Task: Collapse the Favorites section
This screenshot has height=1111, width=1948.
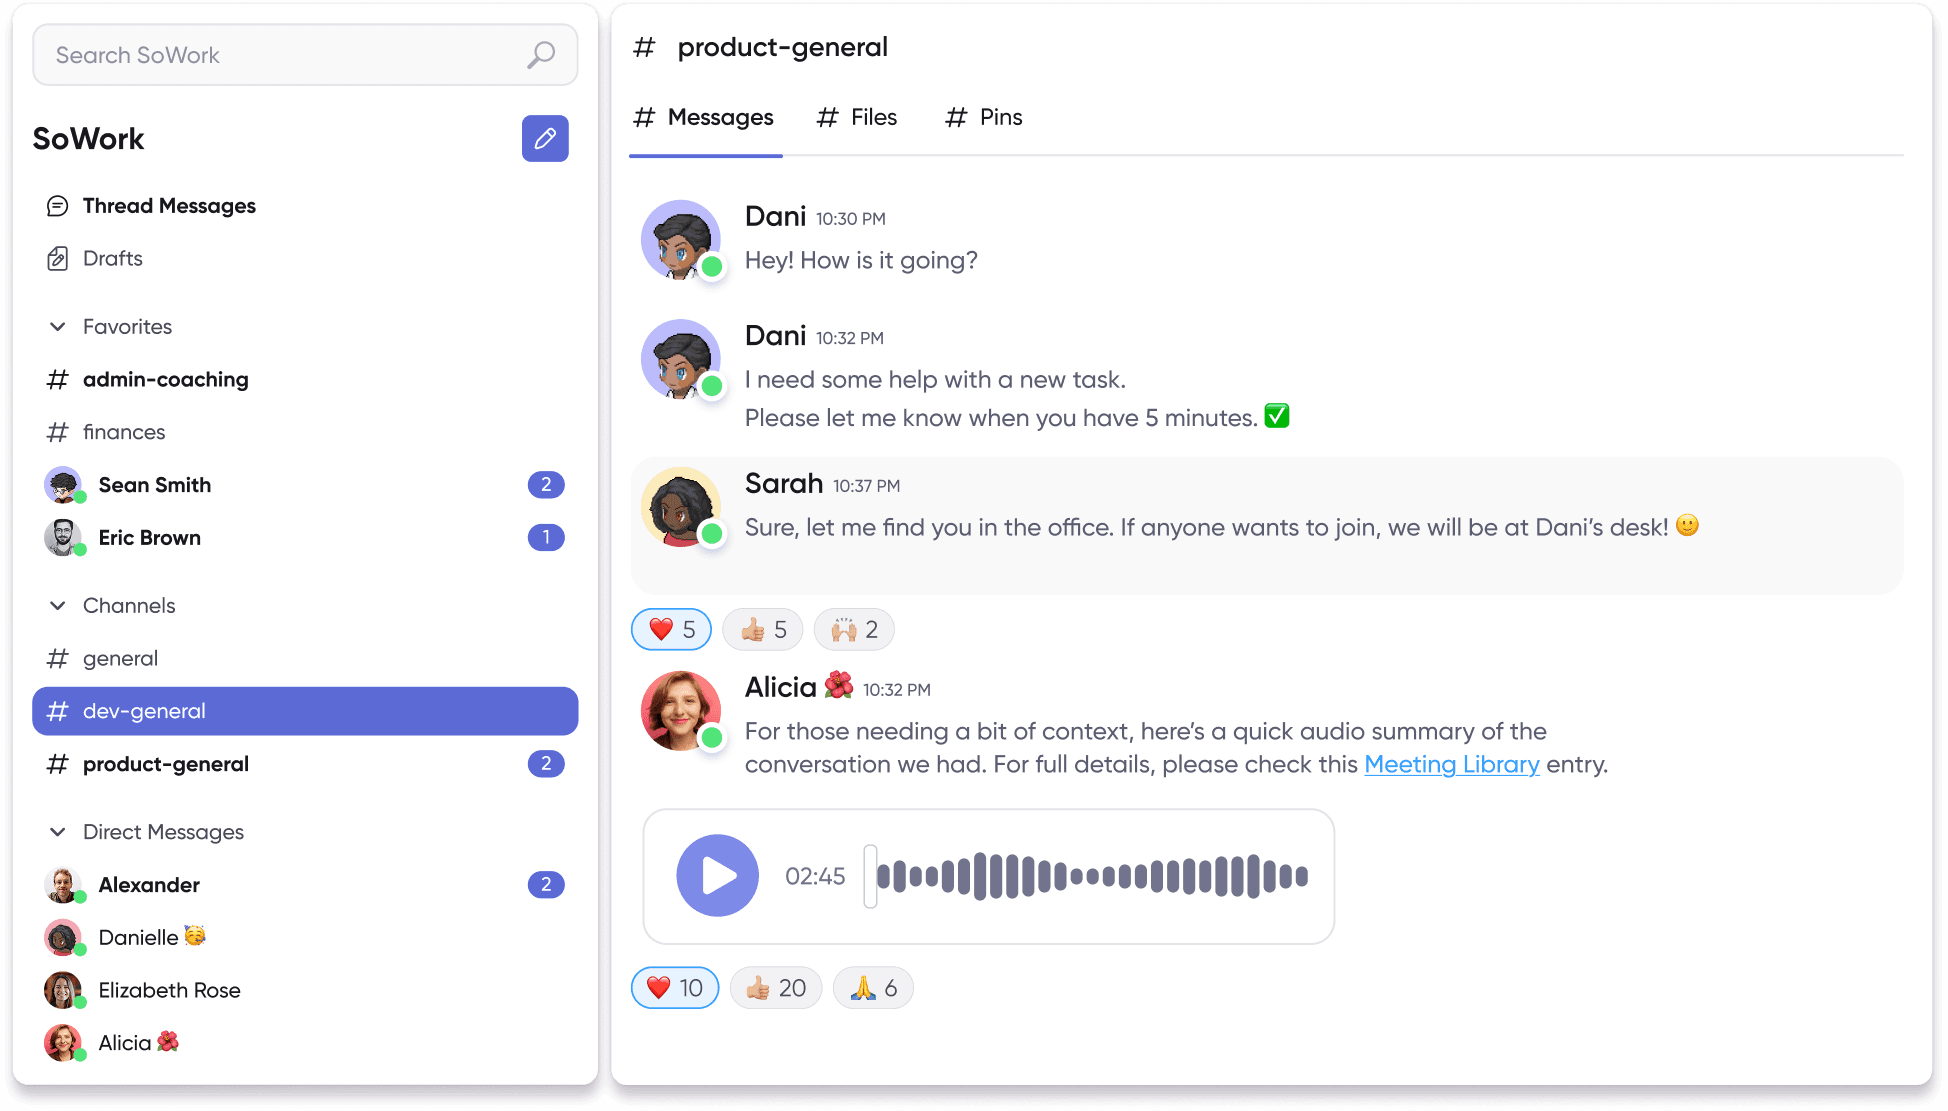Action: click(x=58, y=327)
